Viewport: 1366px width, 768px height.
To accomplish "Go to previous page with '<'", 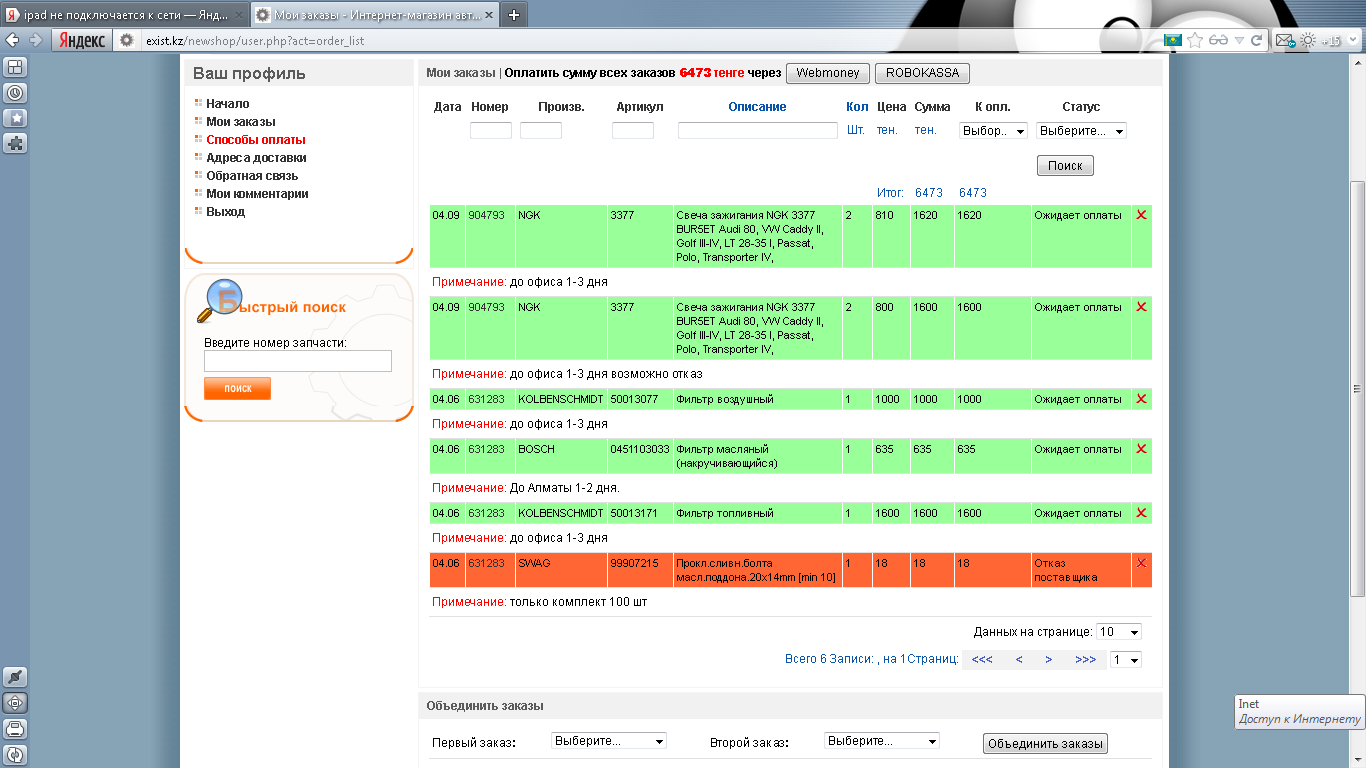I will 1019,660.
